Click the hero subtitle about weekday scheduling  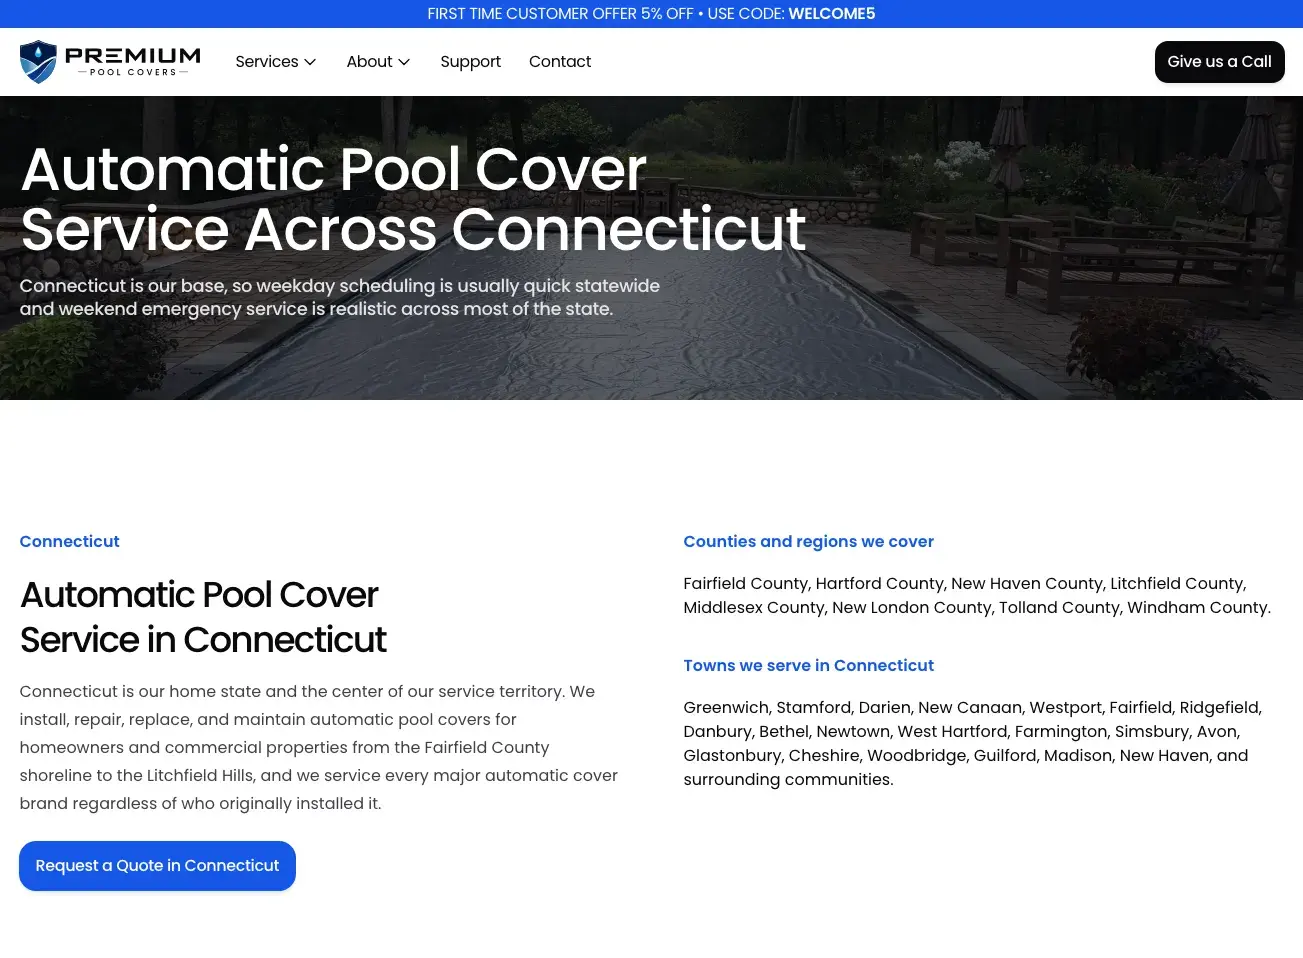[339, 297]
